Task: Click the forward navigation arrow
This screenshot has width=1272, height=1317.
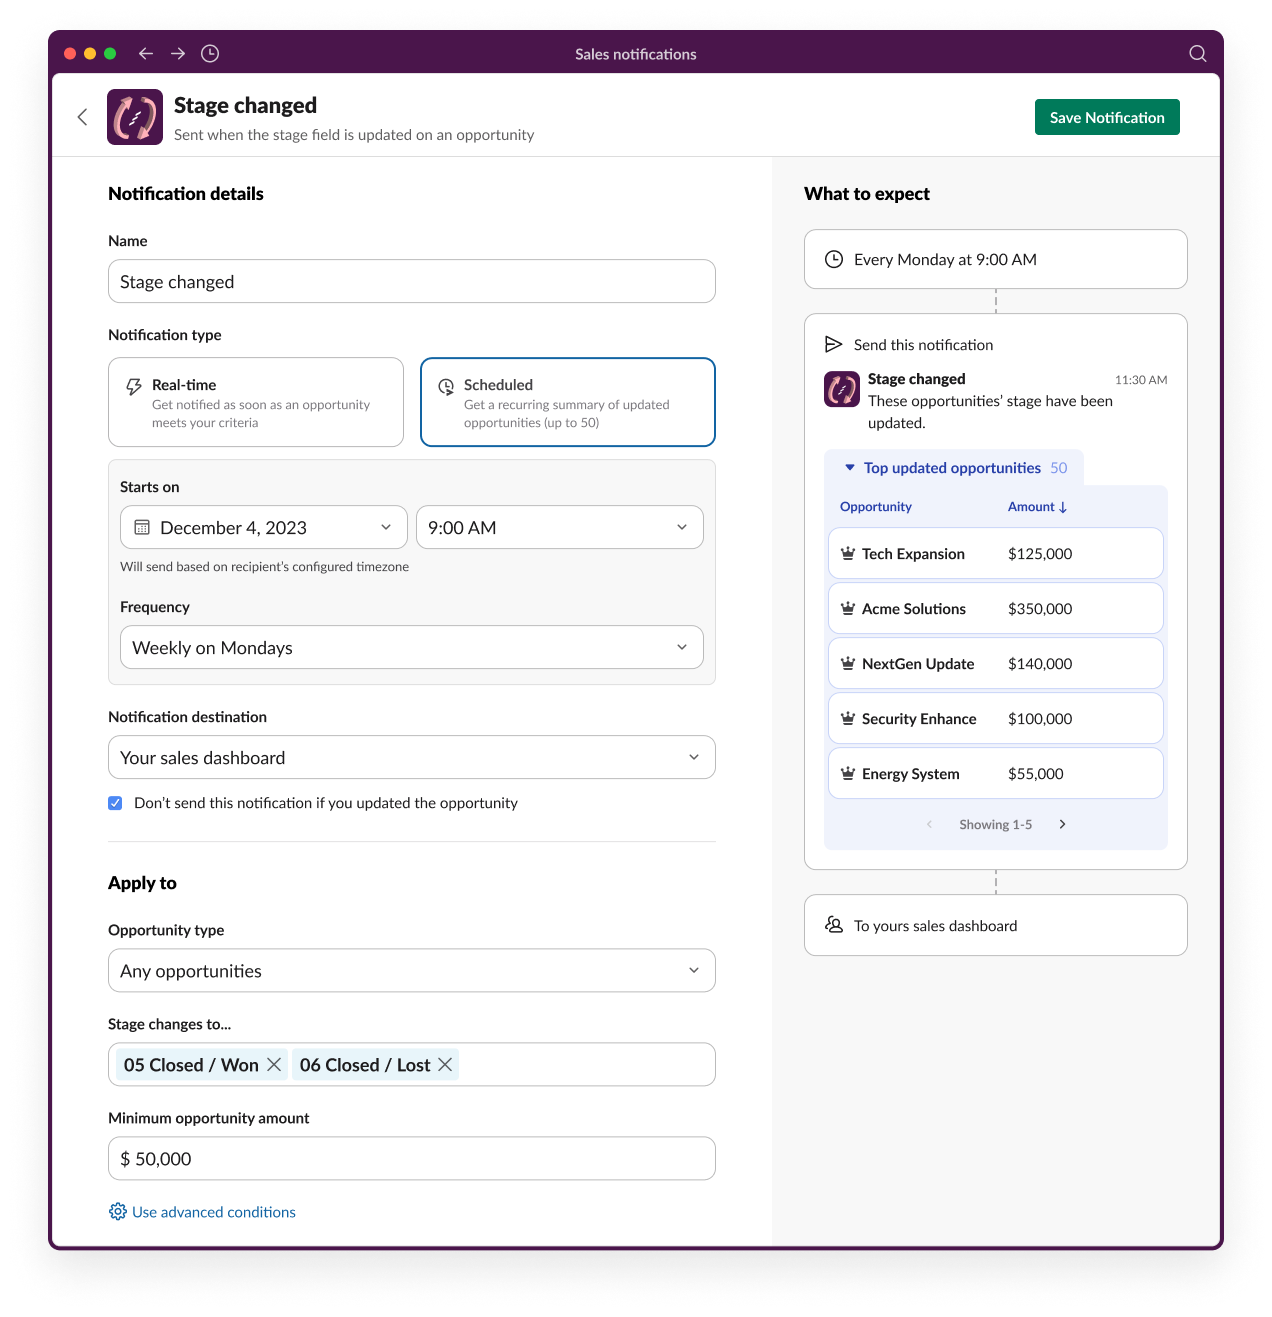Action: 177,53
